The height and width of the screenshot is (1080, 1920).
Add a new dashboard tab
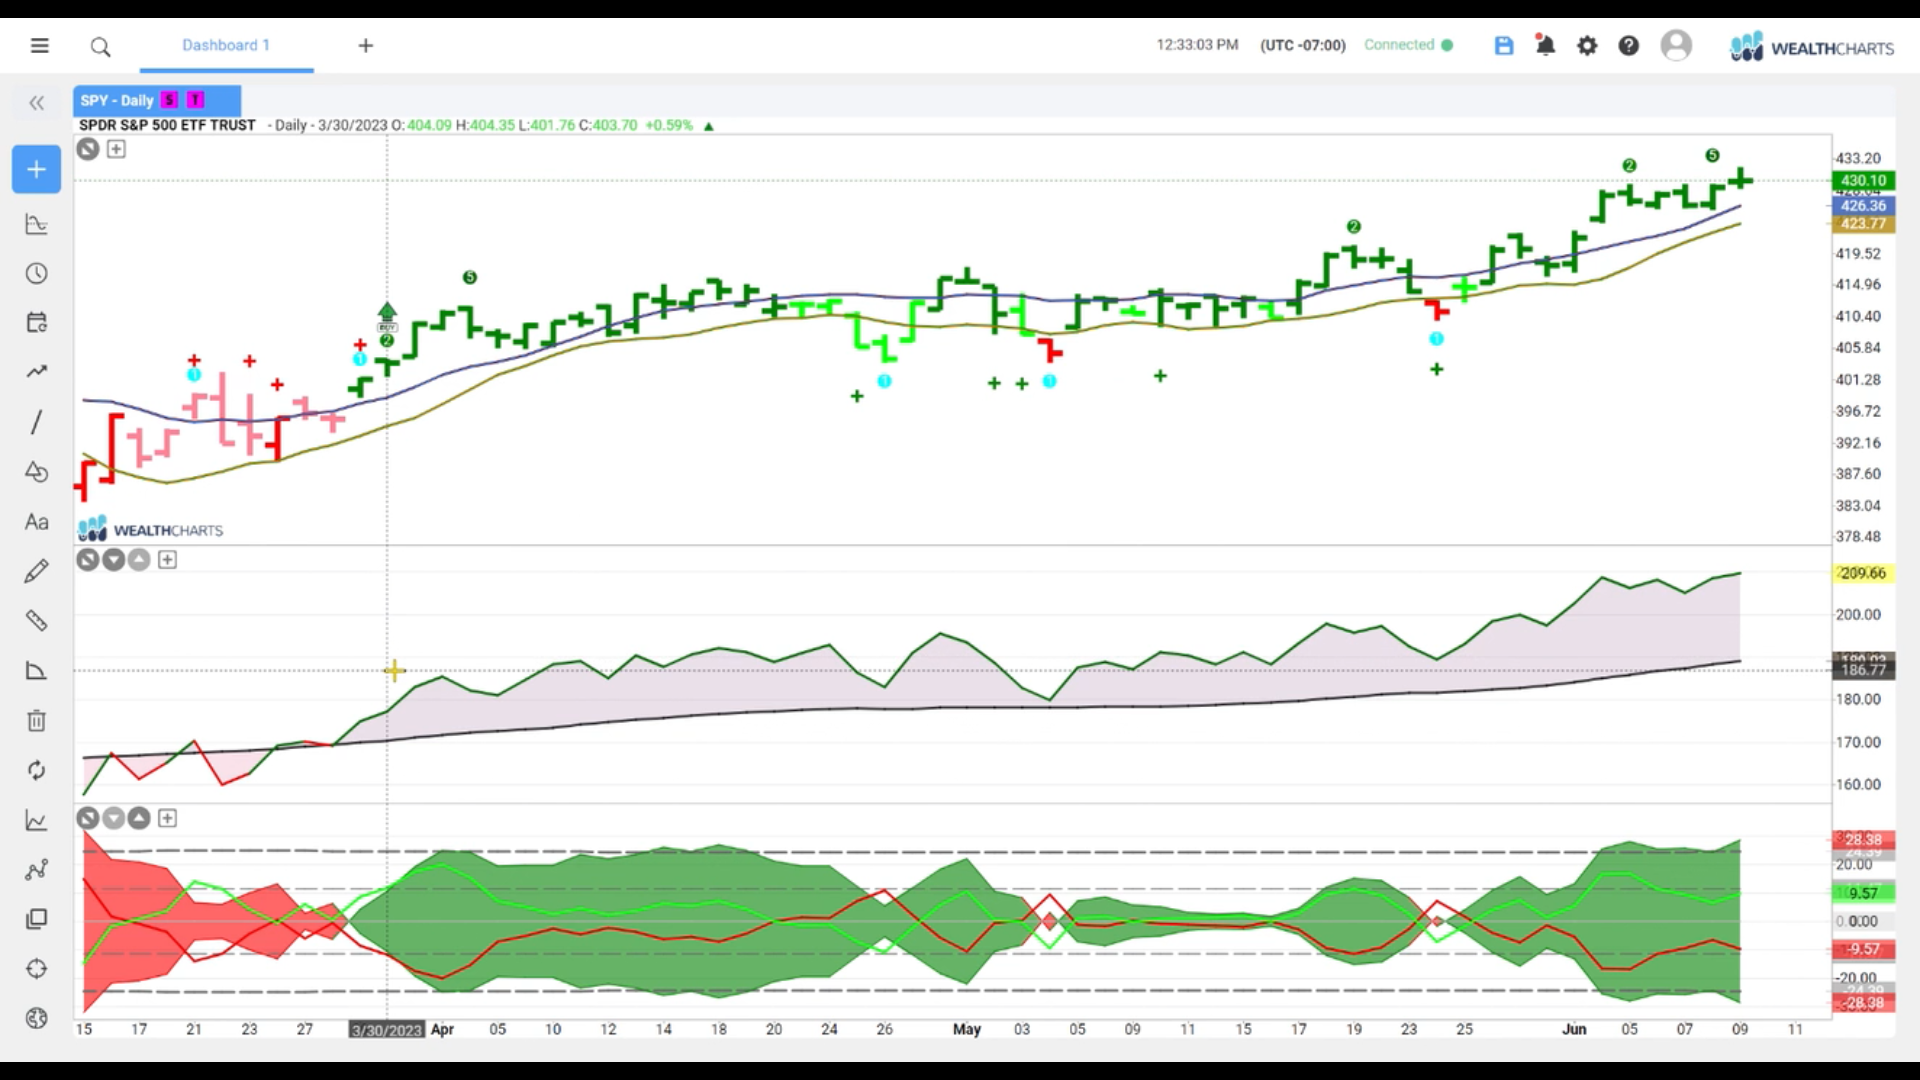[x=366, y=46]
